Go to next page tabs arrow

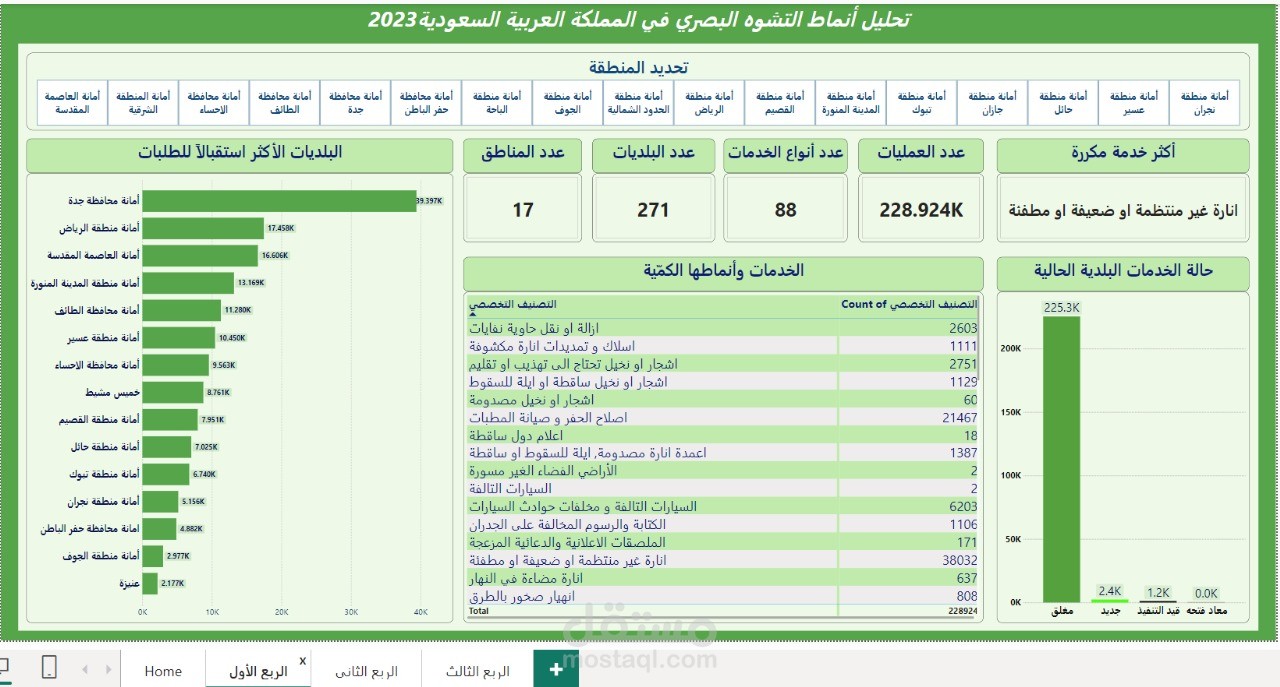click(107, 669)
